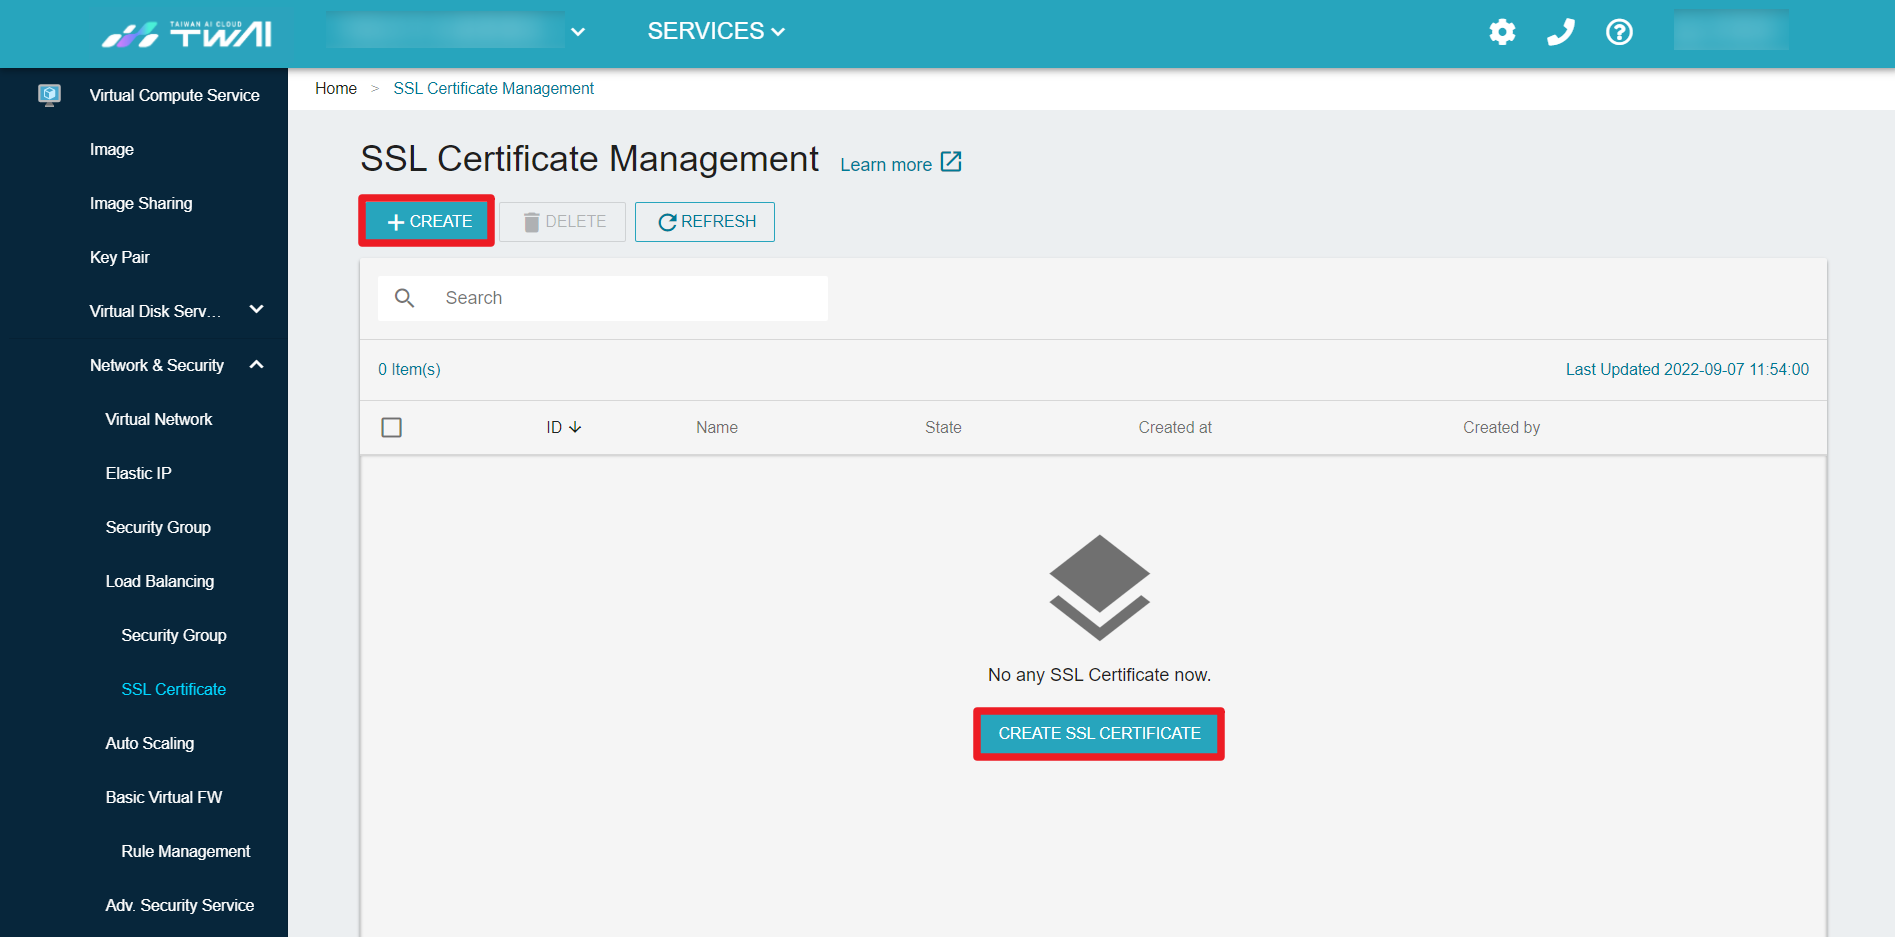The height and width of the screenshot is (937, 1895).
Task: Click SSL Certificate Management breadcrumb
Action: pos(494,88)
